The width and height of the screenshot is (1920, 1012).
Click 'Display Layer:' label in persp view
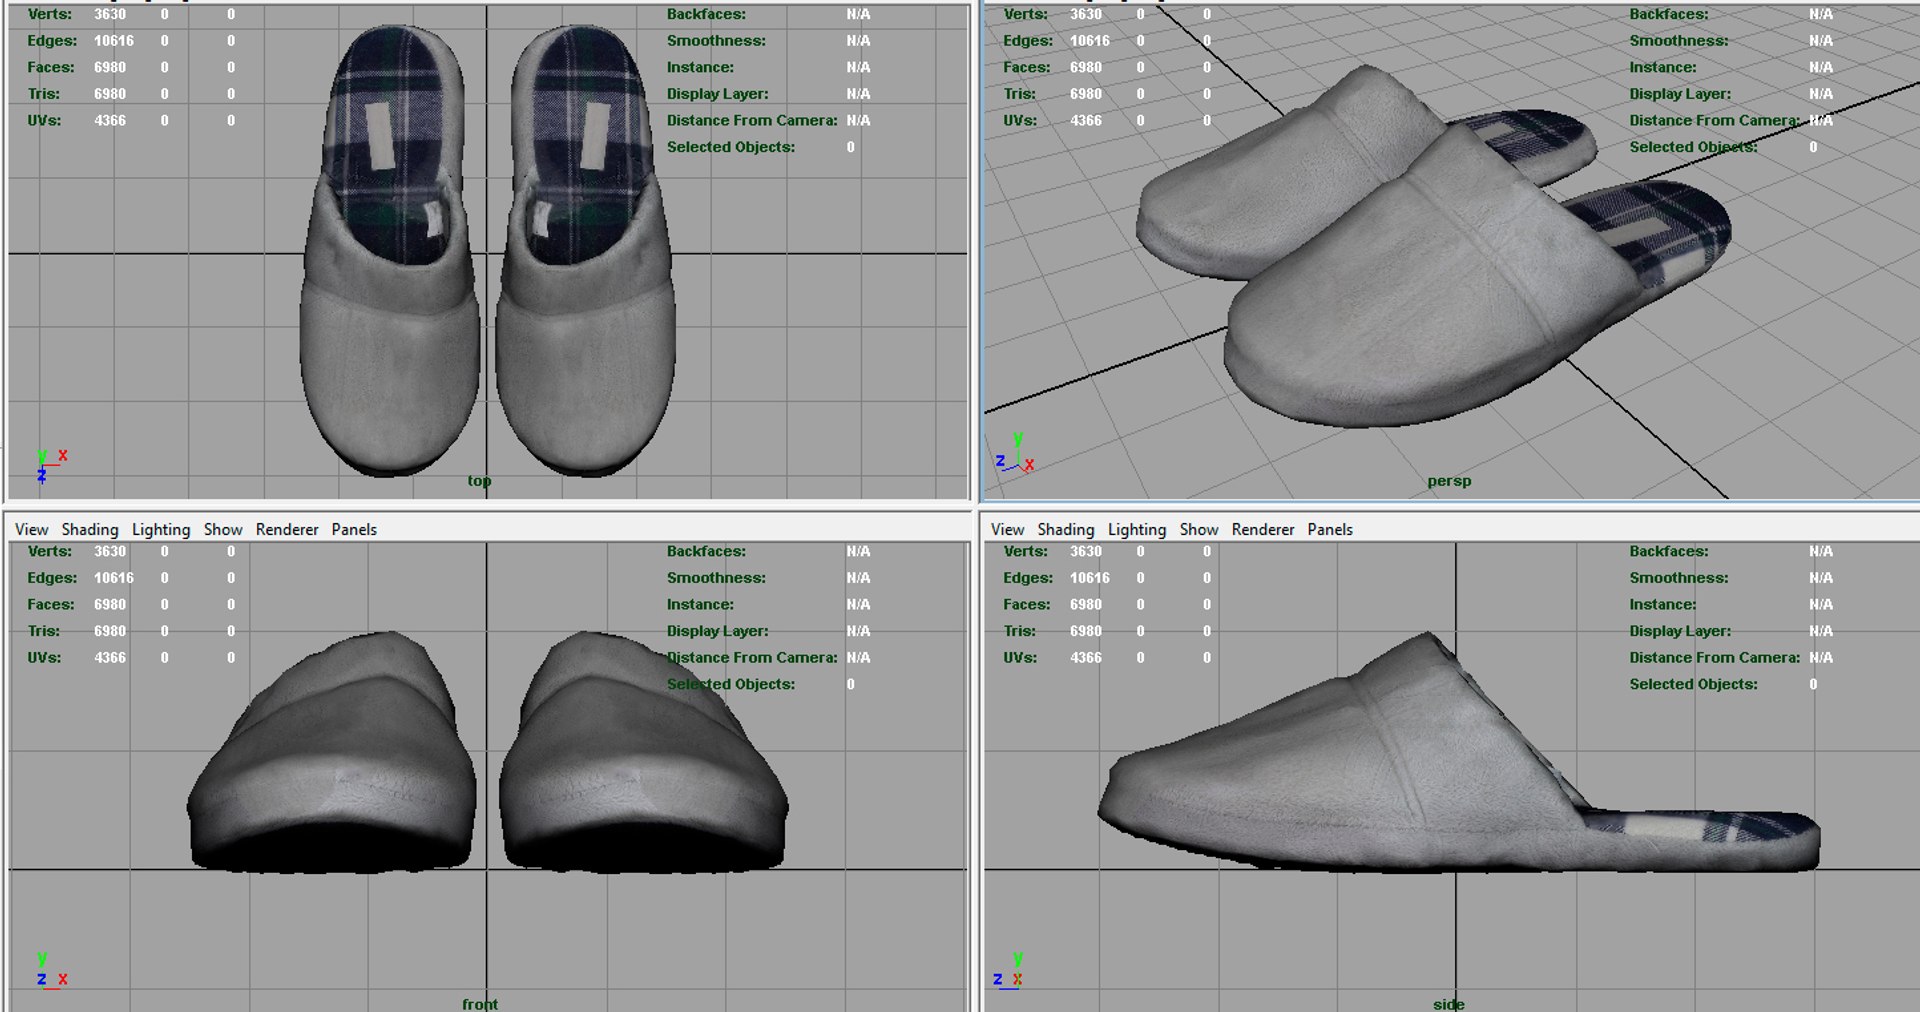point(1680,94)
